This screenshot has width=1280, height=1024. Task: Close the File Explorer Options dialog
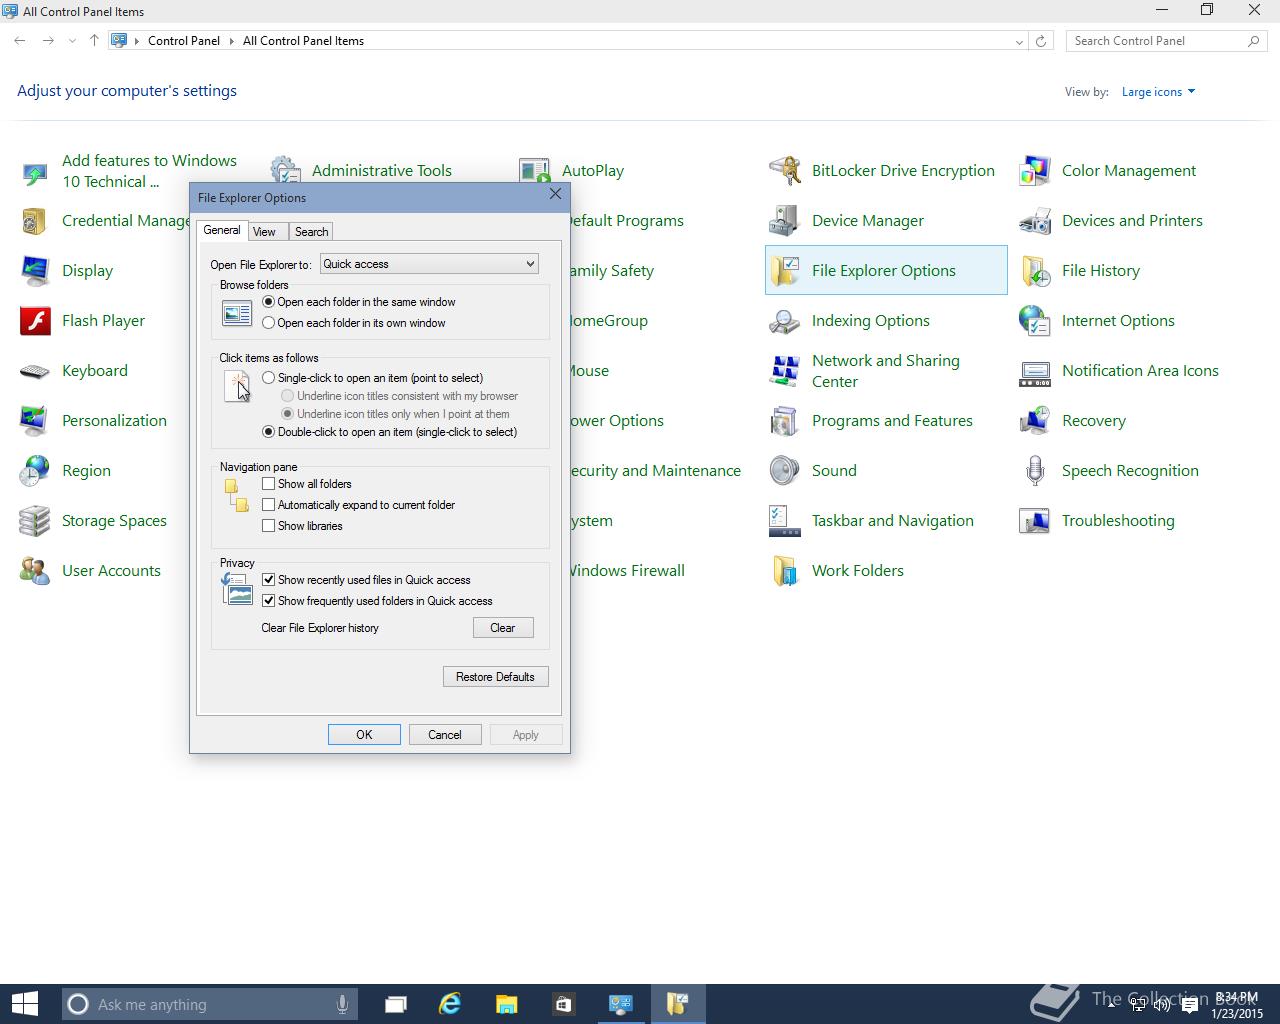(x=555, y=194)
